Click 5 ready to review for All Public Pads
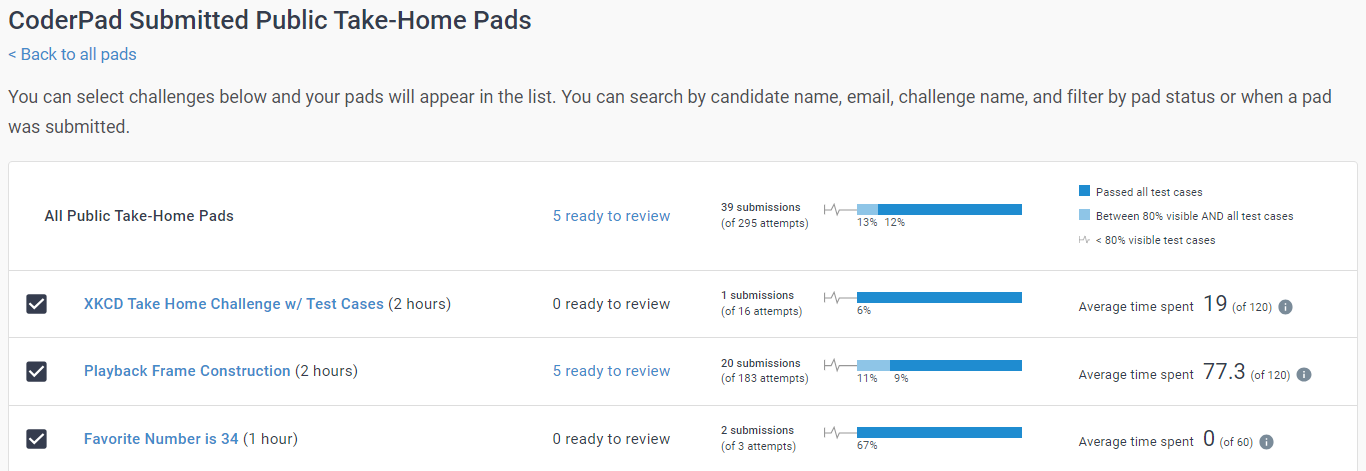 [611, 216]
